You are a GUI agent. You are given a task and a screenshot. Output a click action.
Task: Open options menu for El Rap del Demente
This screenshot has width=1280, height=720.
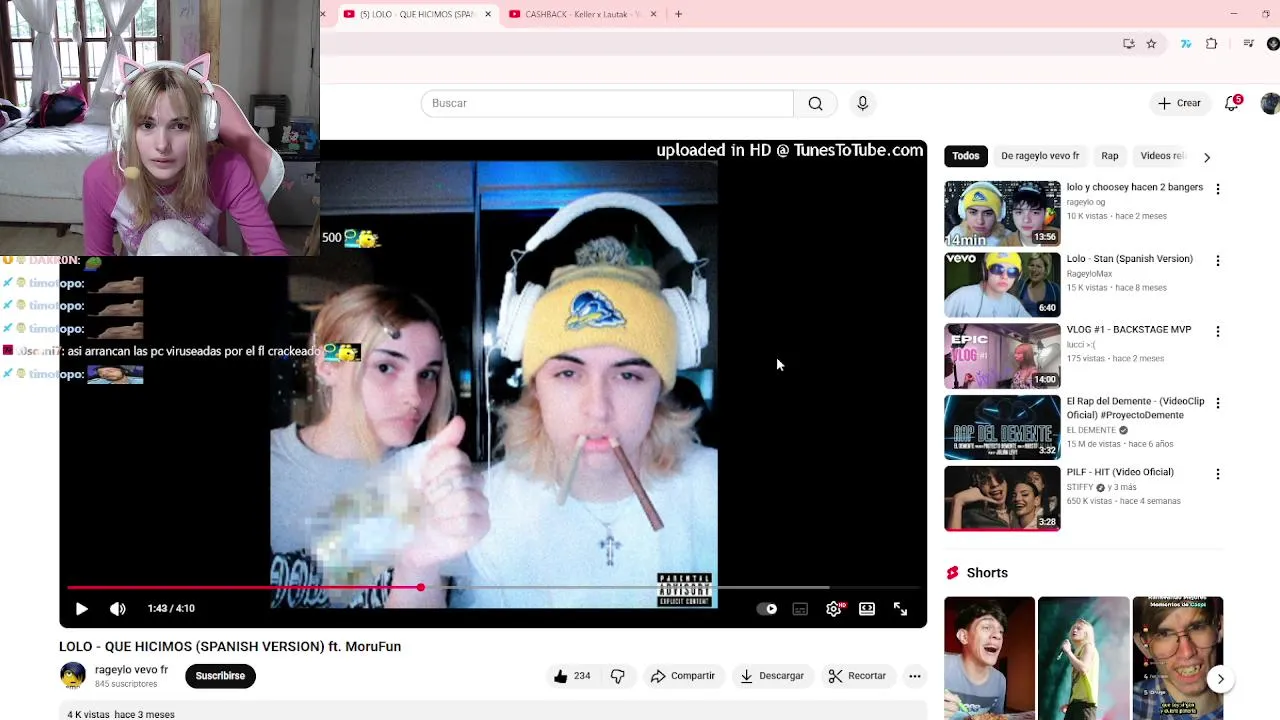click(1217, 403)
